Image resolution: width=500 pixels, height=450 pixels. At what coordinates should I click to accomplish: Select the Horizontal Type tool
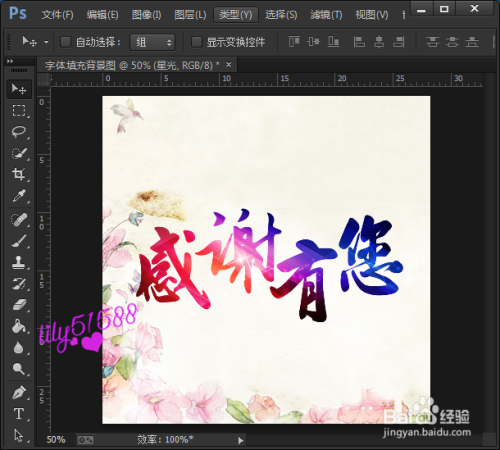click(19, 414)
